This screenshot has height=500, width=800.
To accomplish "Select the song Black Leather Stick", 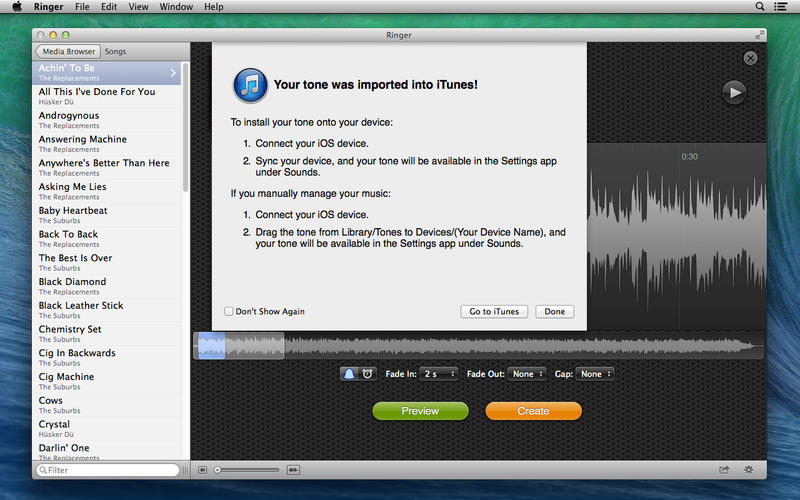I will coord(106,310).
